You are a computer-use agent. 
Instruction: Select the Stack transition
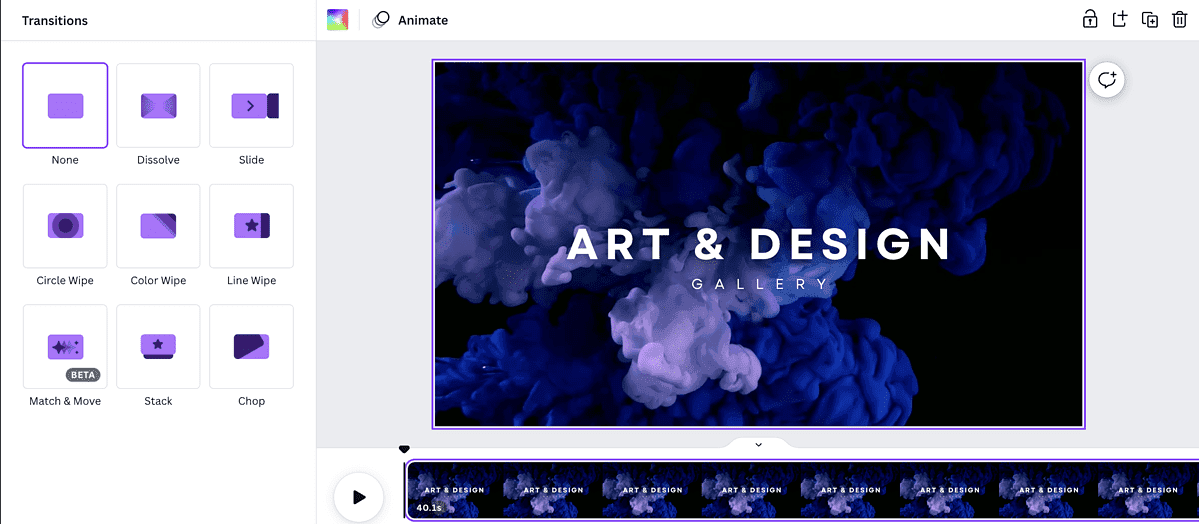click(x=158, y=346)
